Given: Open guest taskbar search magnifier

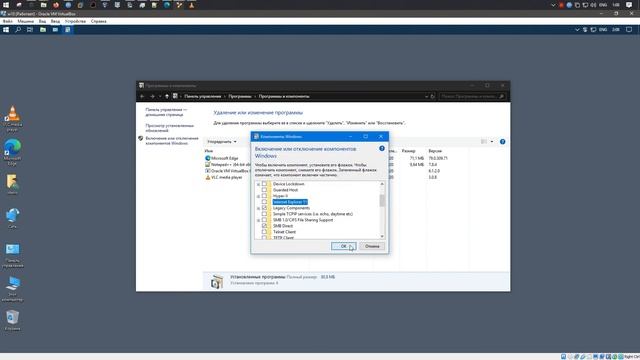Looking at the screenshot, I should pyautogui.click(x=18, y=29).
